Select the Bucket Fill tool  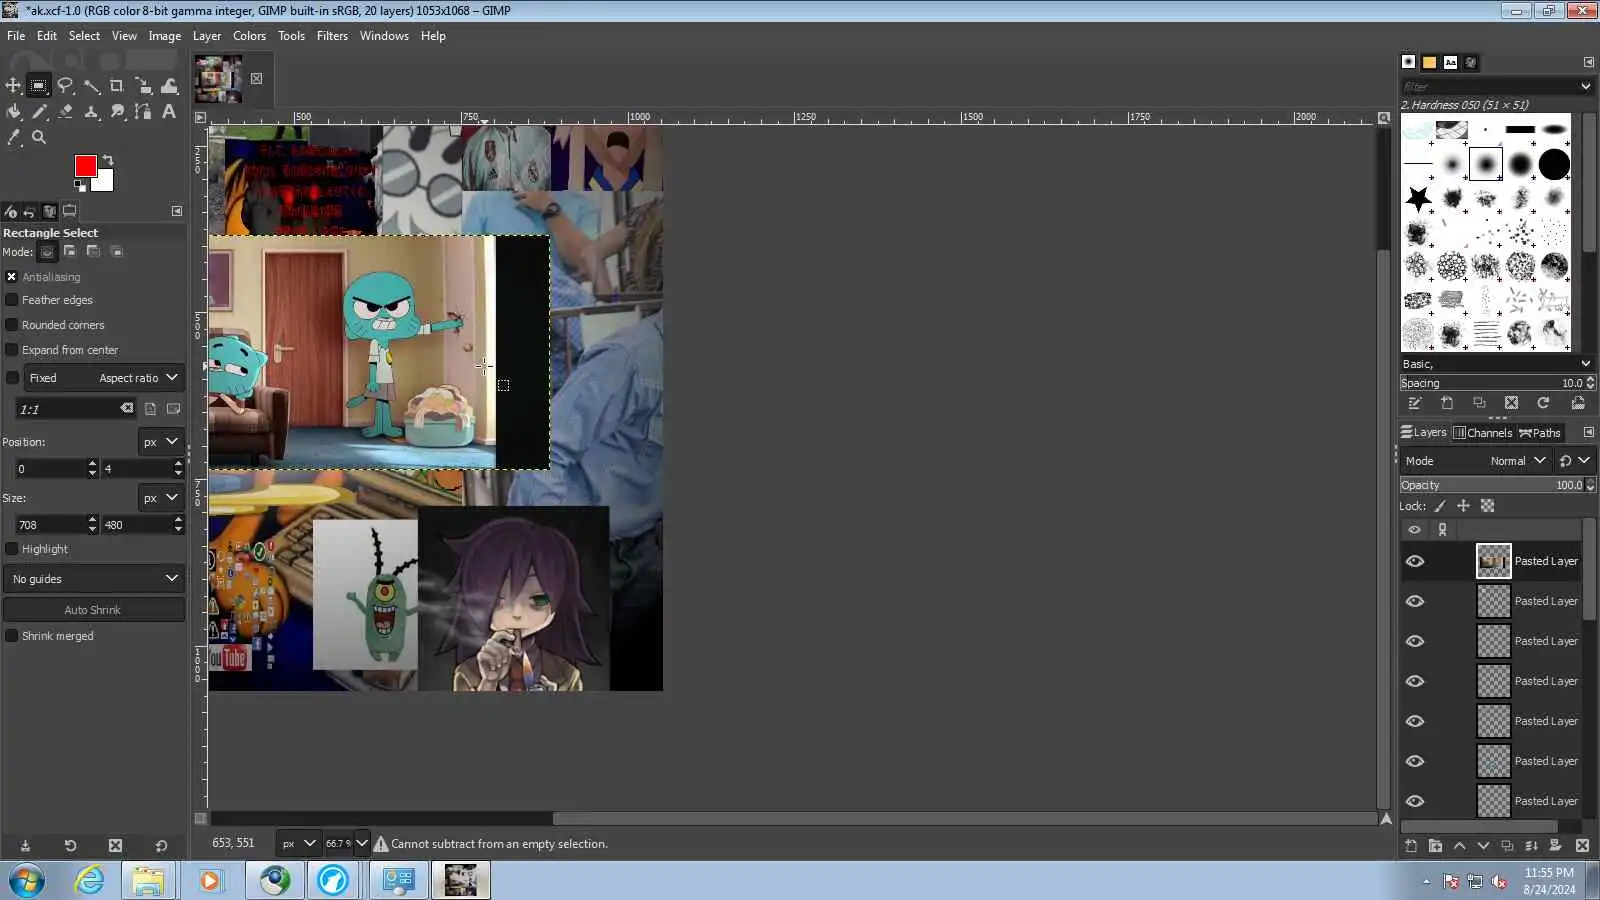point(13,112)
